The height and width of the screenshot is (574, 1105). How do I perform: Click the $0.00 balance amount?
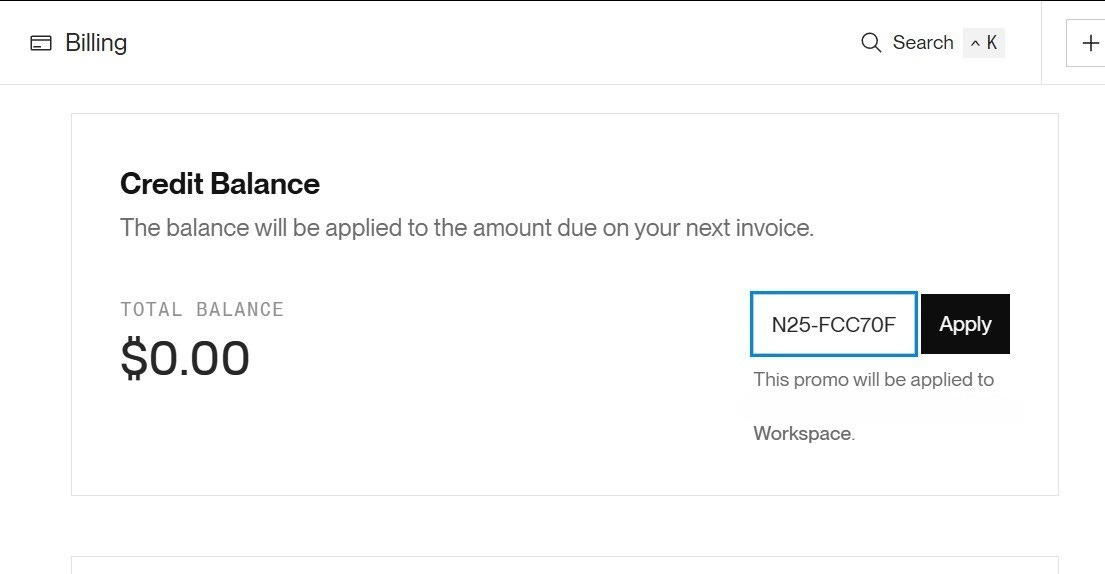pyautogui.click(x=185, y=358)
